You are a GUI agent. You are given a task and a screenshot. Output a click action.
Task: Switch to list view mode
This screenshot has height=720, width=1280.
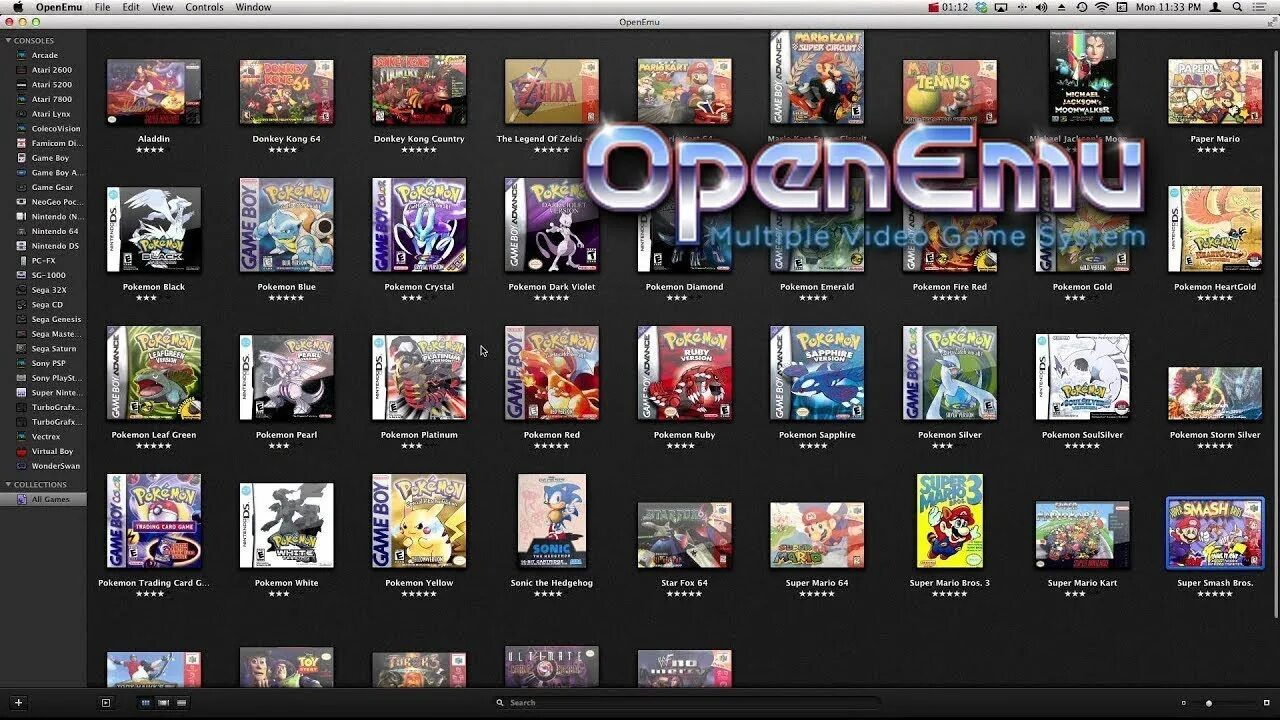(181, 703)
